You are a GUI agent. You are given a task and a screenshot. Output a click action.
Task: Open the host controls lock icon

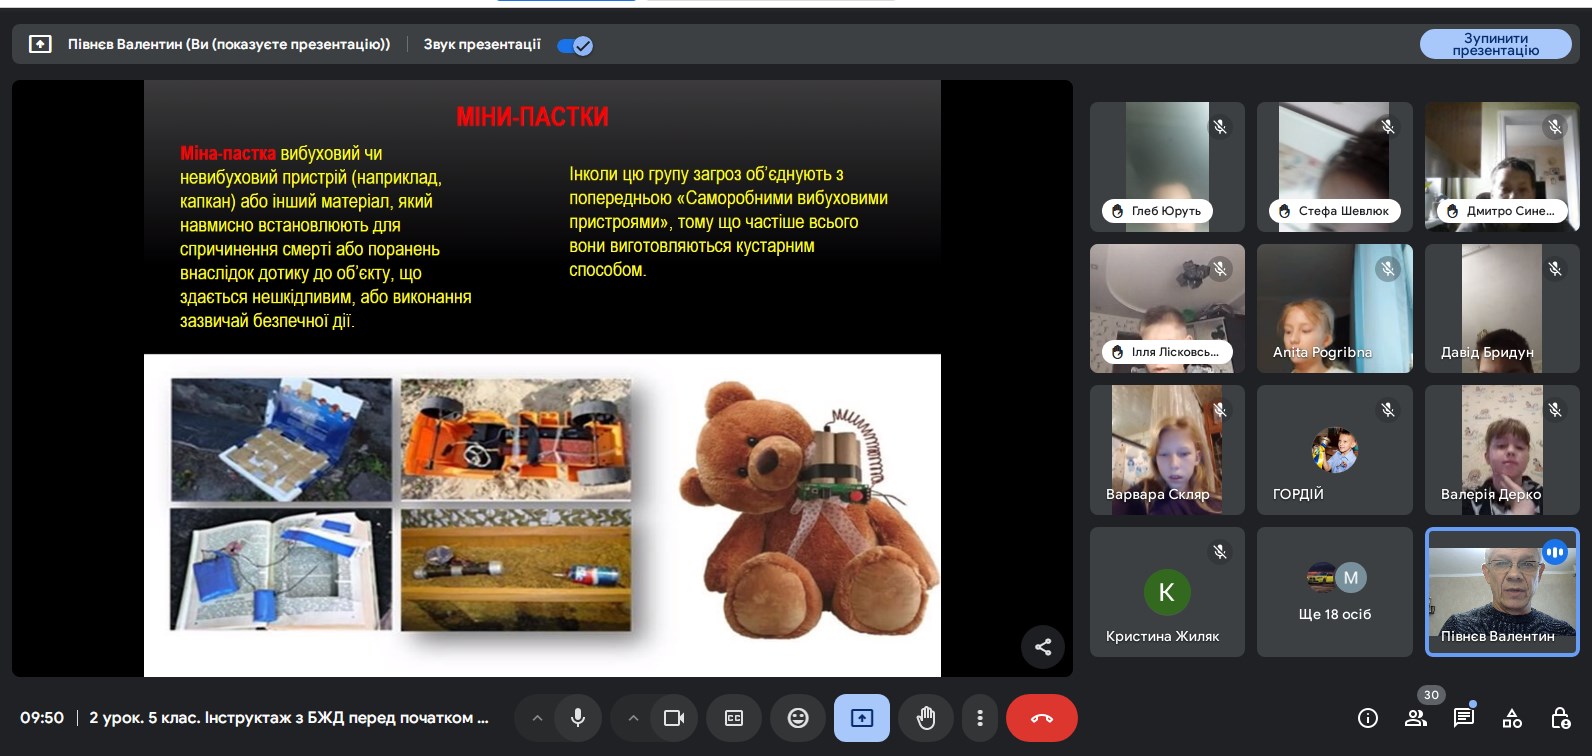(x=1560, y=717)
